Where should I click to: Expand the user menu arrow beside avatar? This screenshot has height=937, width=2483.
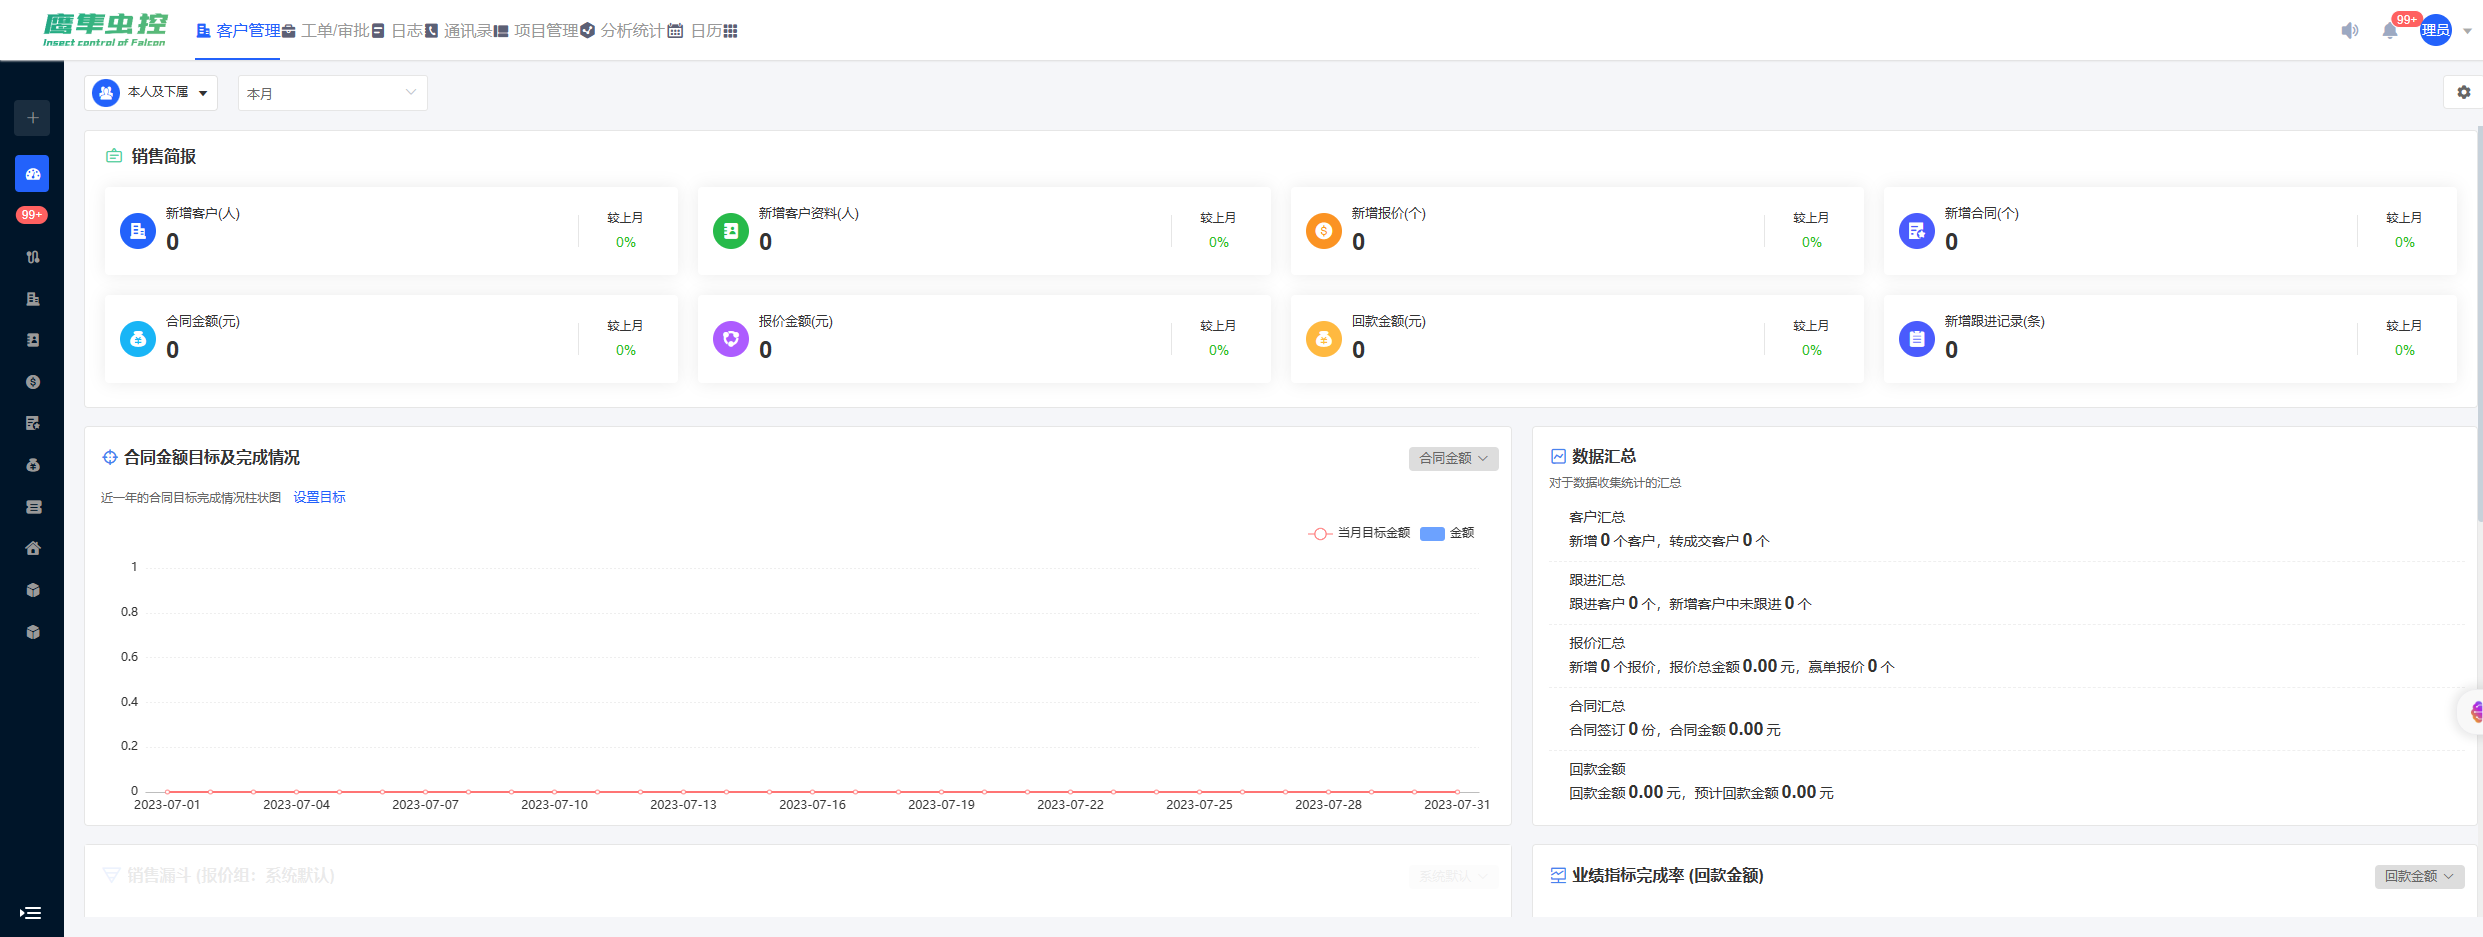pos(2467,31)
